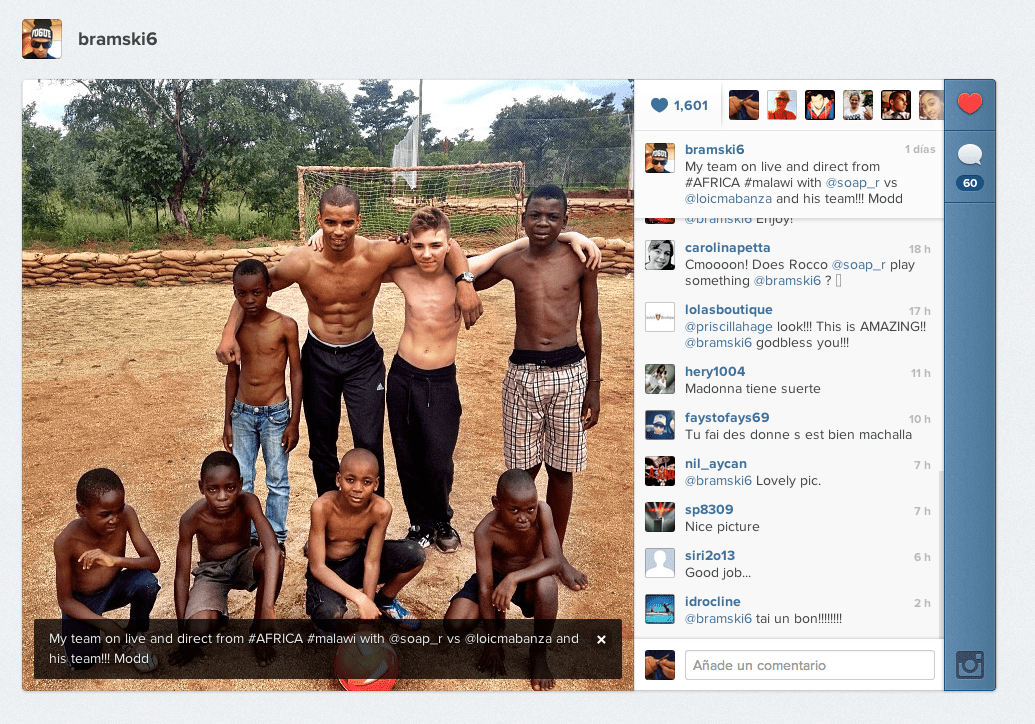Viewport: 1035px width, 724px height.
Task: Focus the Añade un comentario field
Action: pyautogui.click(x=809, y=665)
